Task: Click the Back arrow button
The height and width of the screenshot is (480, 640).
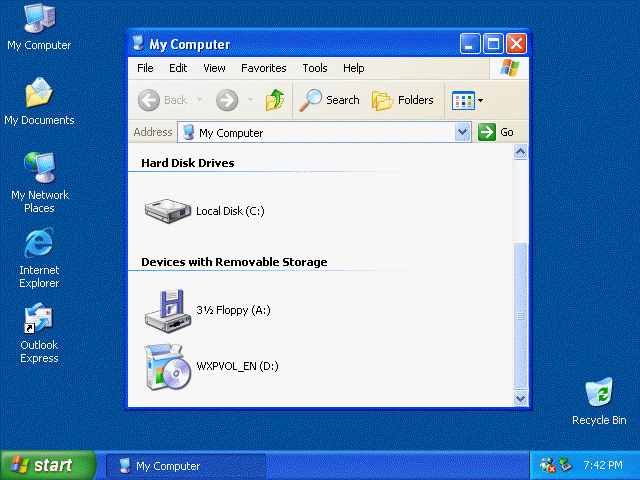Action: click(x=149, y=100)
